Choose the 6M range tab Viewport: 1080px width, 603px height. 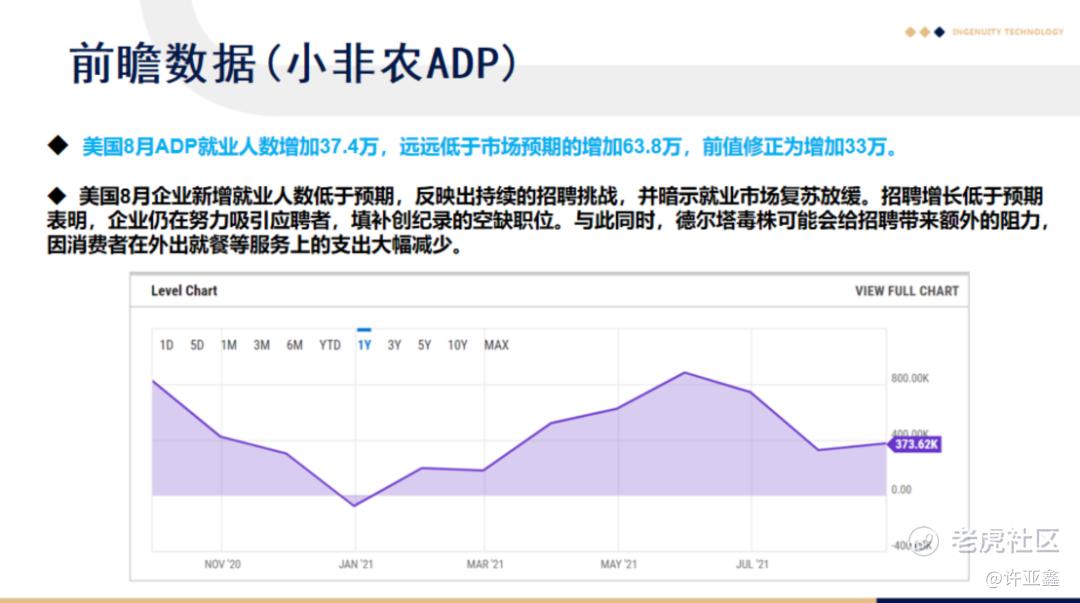tap(294, 345)
